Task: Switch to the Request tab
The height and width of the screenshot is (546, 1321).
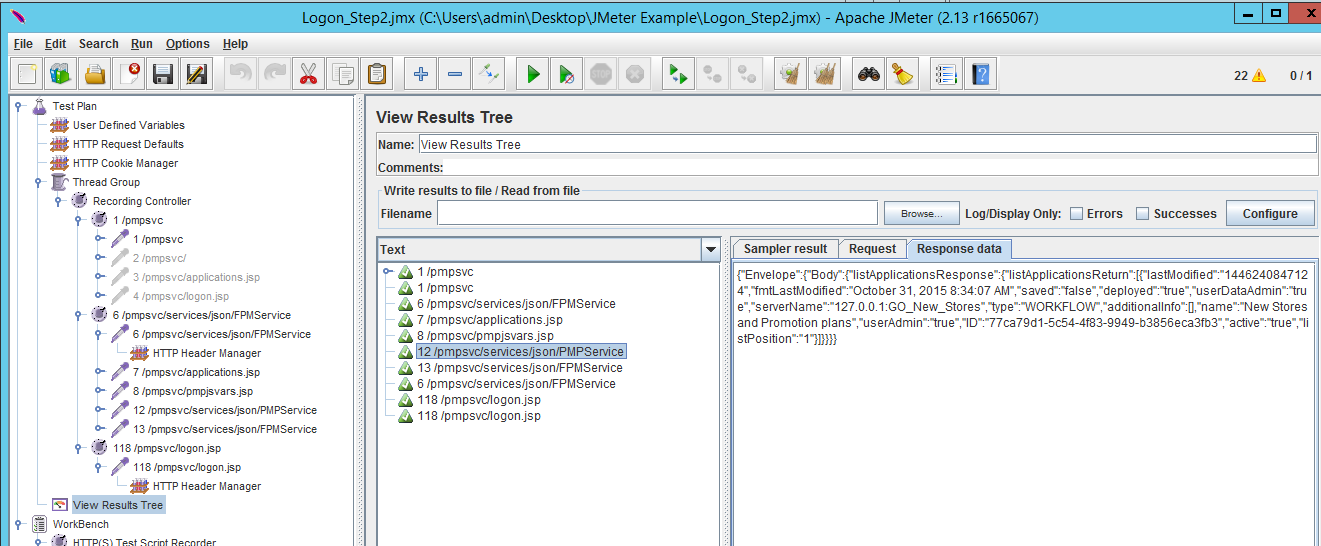Action: [872, 249]
